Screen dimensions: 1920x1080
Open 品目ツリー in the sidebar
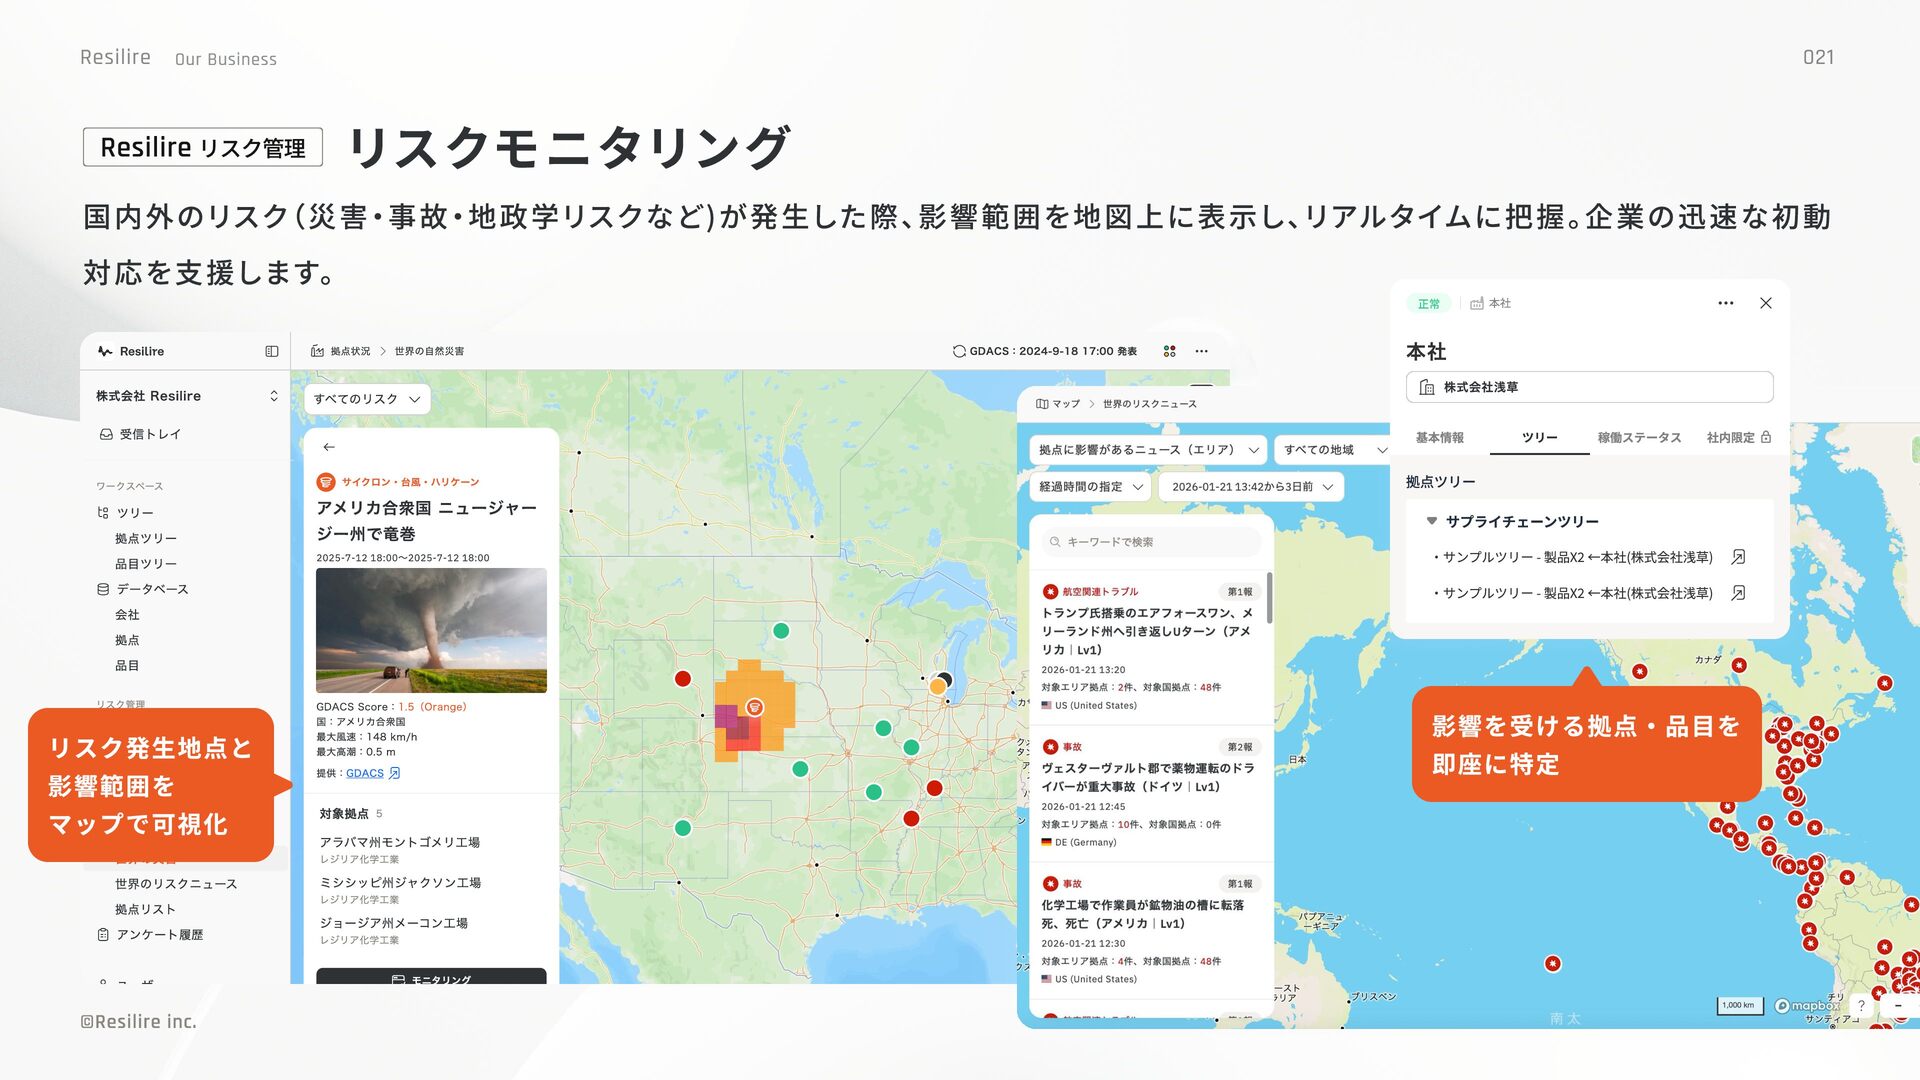146,564
